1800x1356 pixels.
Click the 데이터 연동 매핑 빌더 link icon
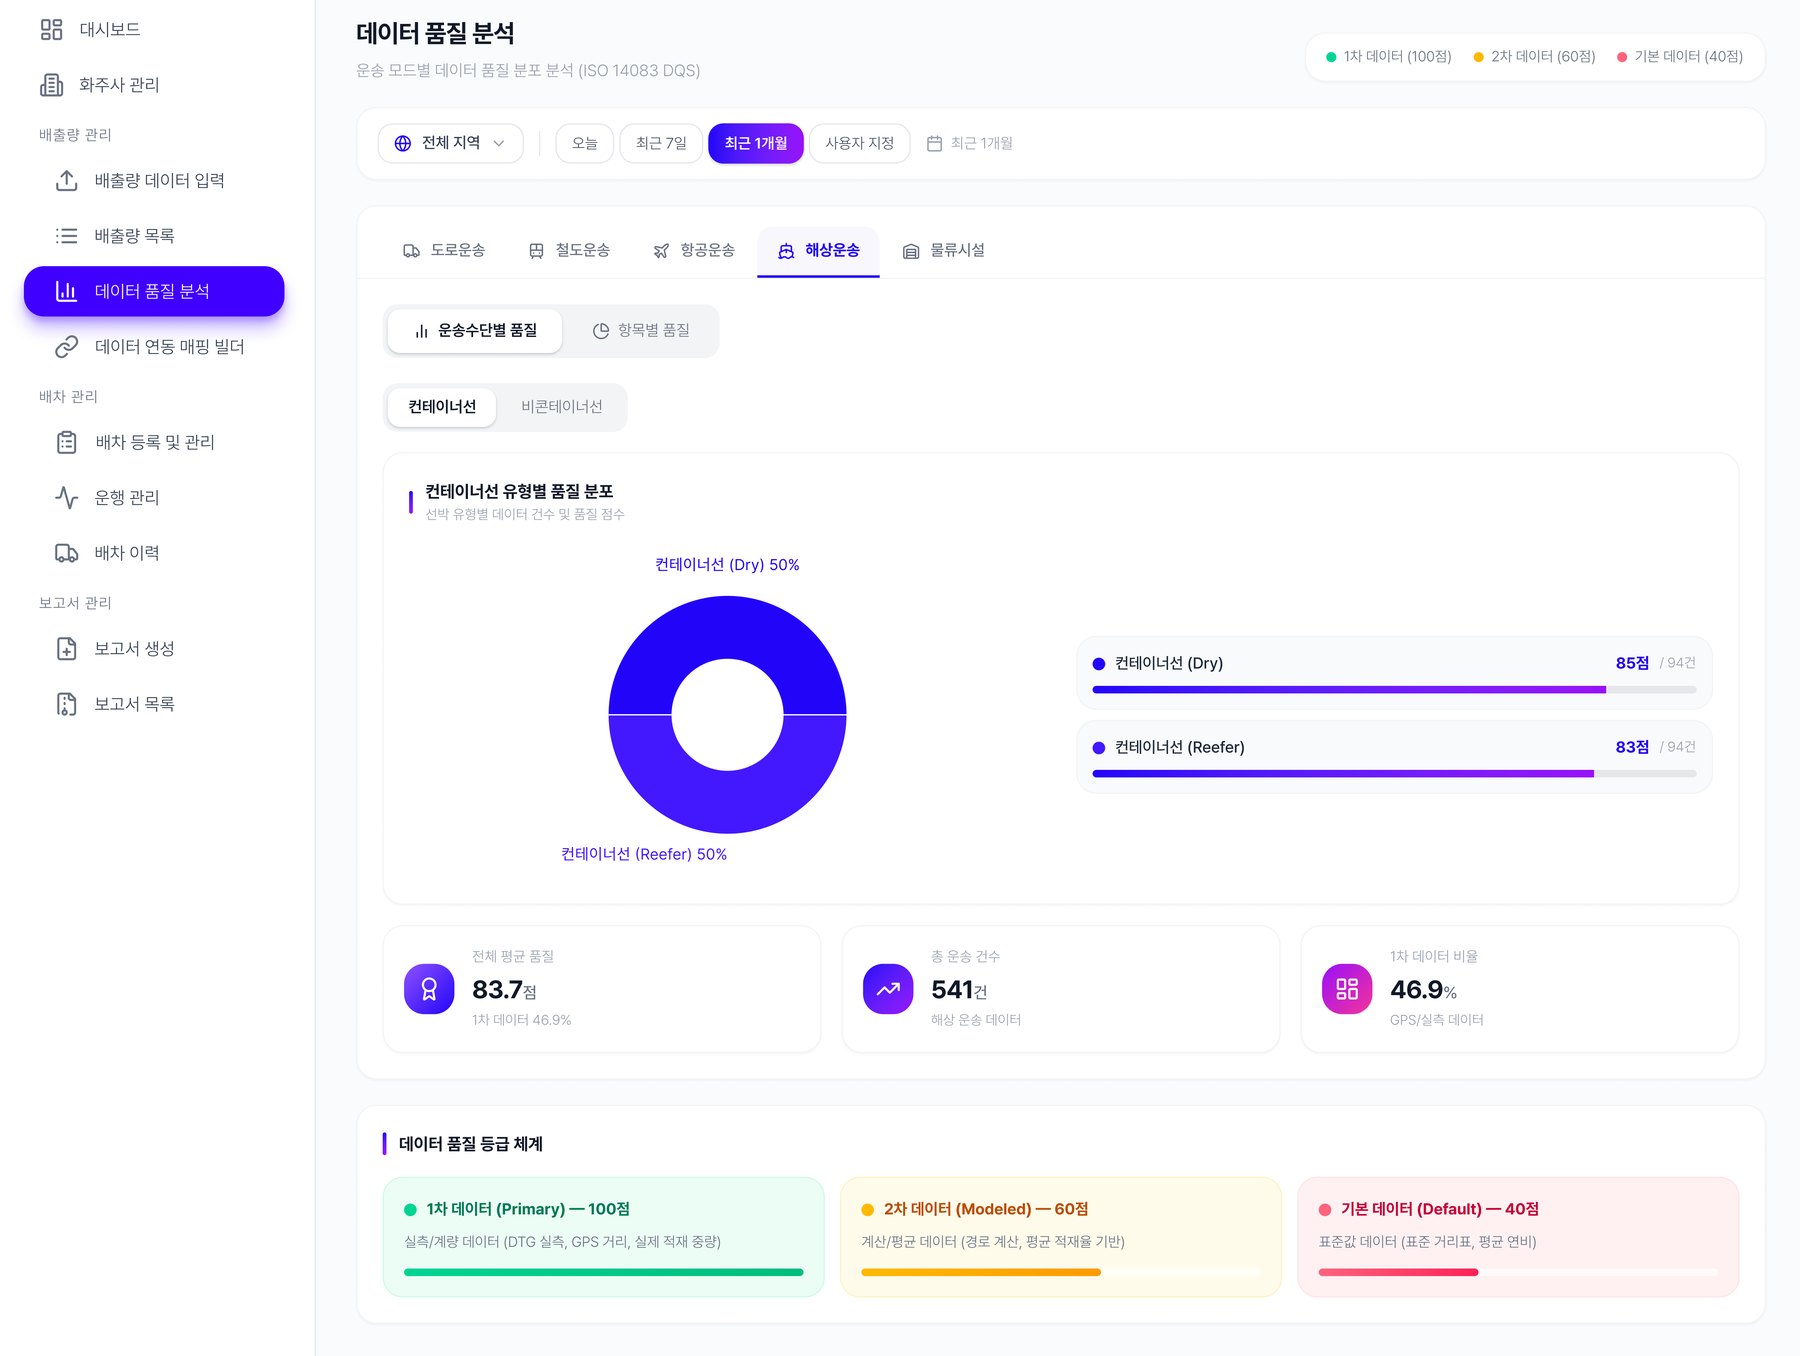click(x=66, y=347)
